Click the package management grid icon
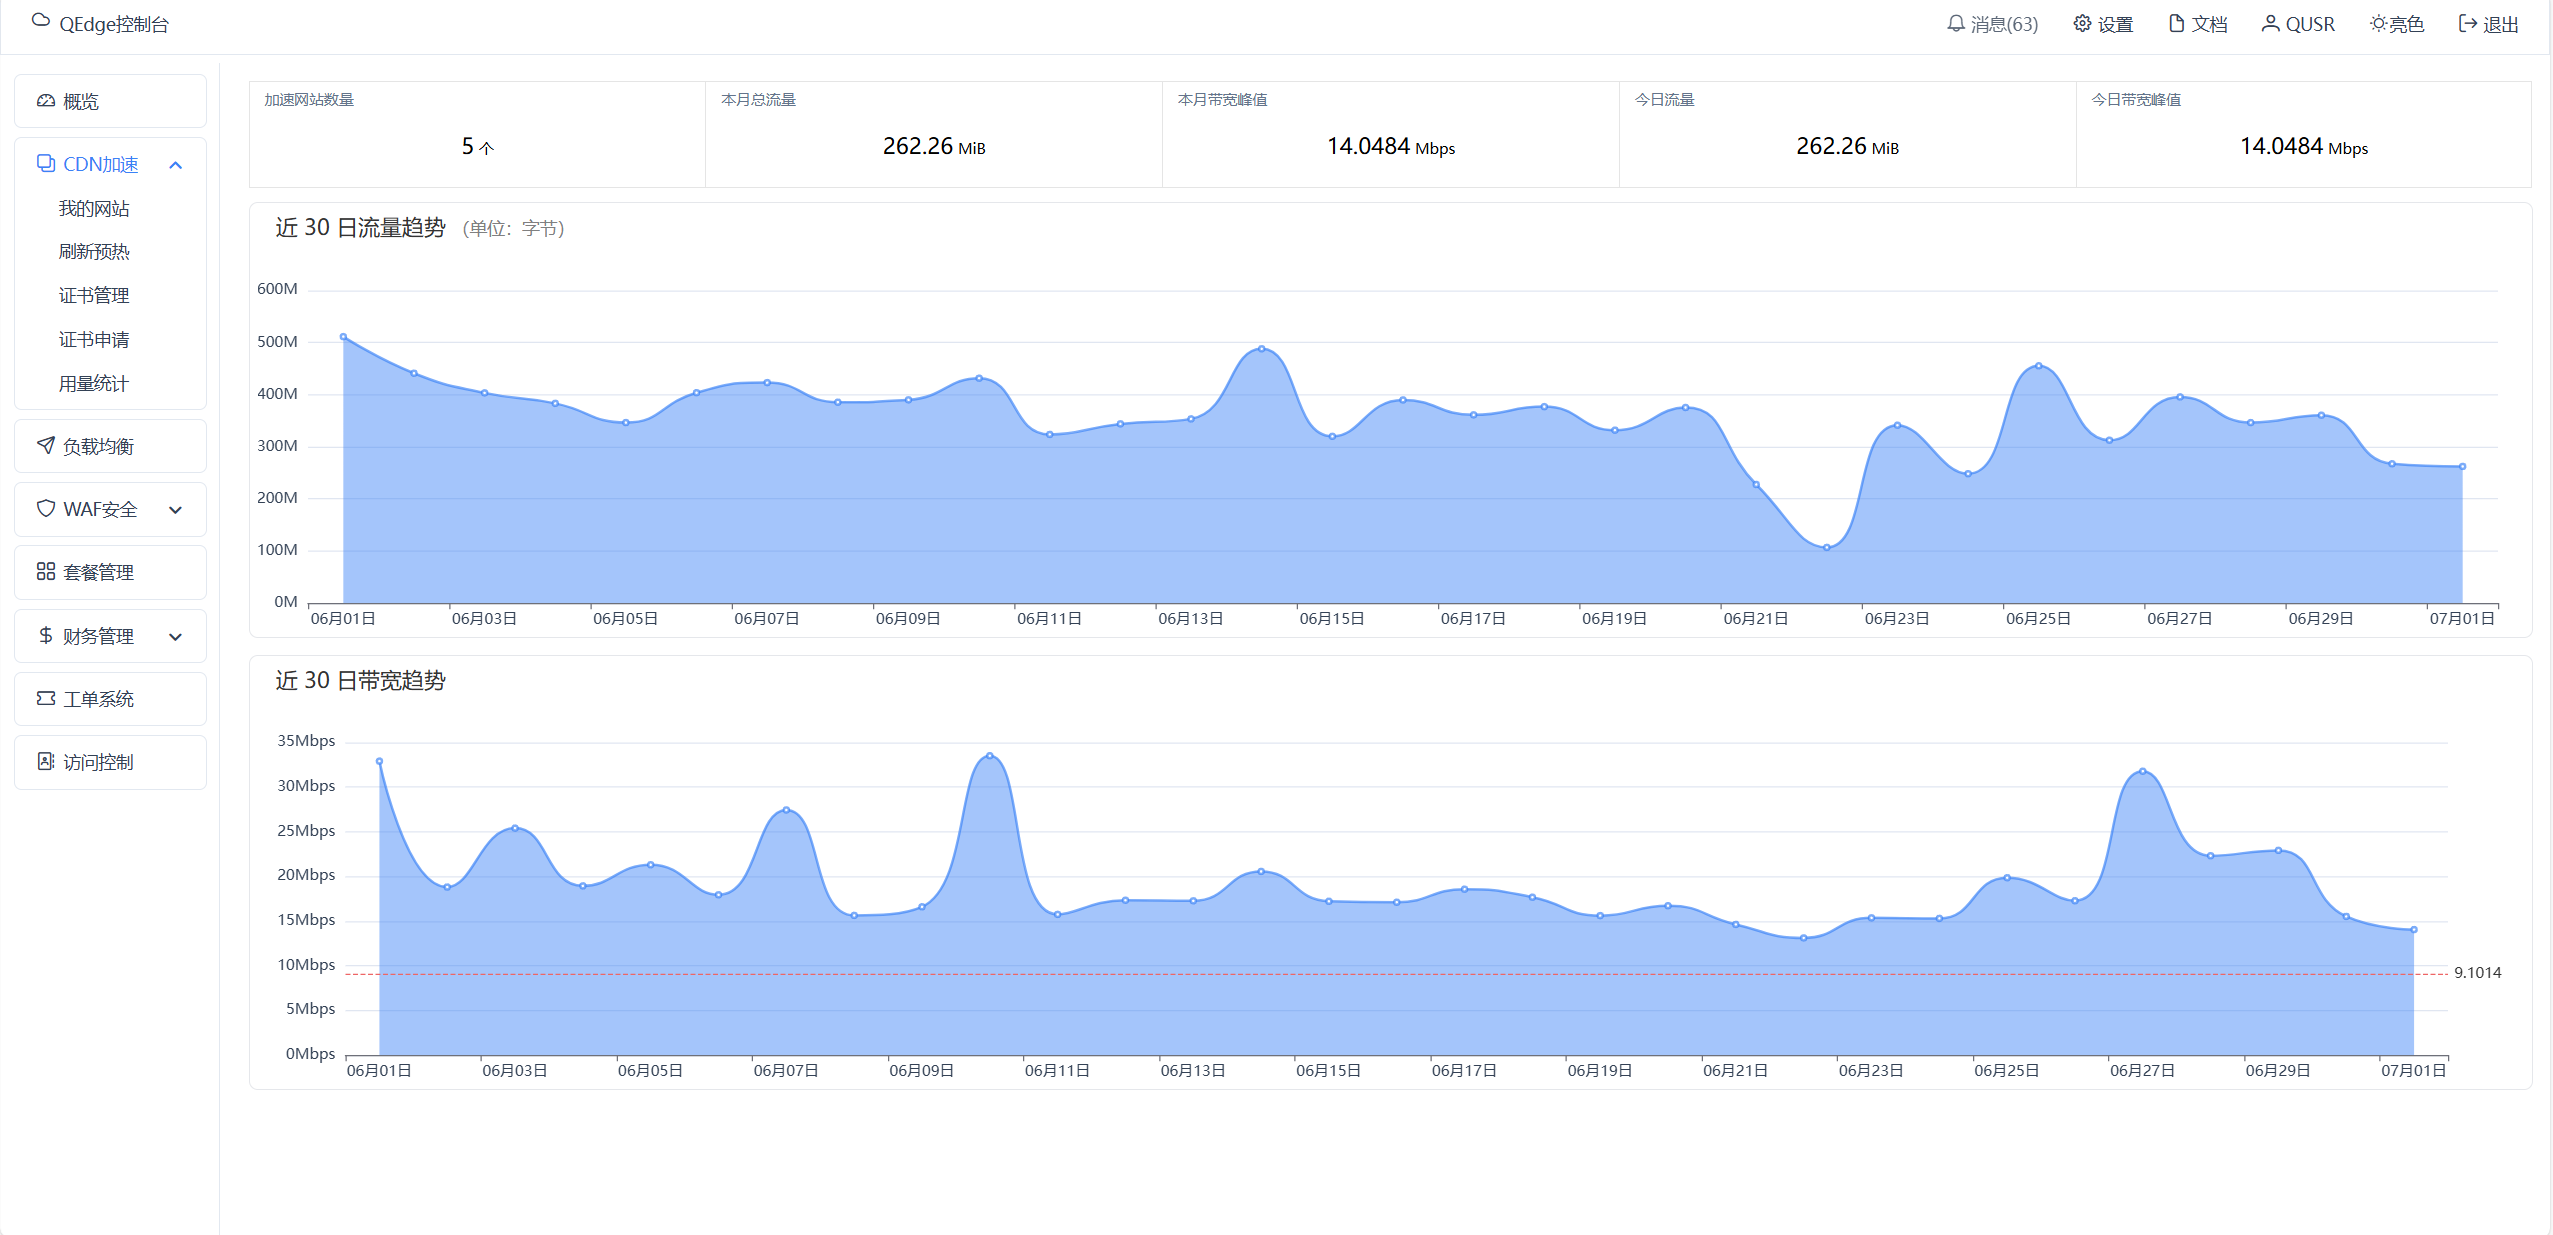2553x1235 pixels. click(x=46, y=572)
